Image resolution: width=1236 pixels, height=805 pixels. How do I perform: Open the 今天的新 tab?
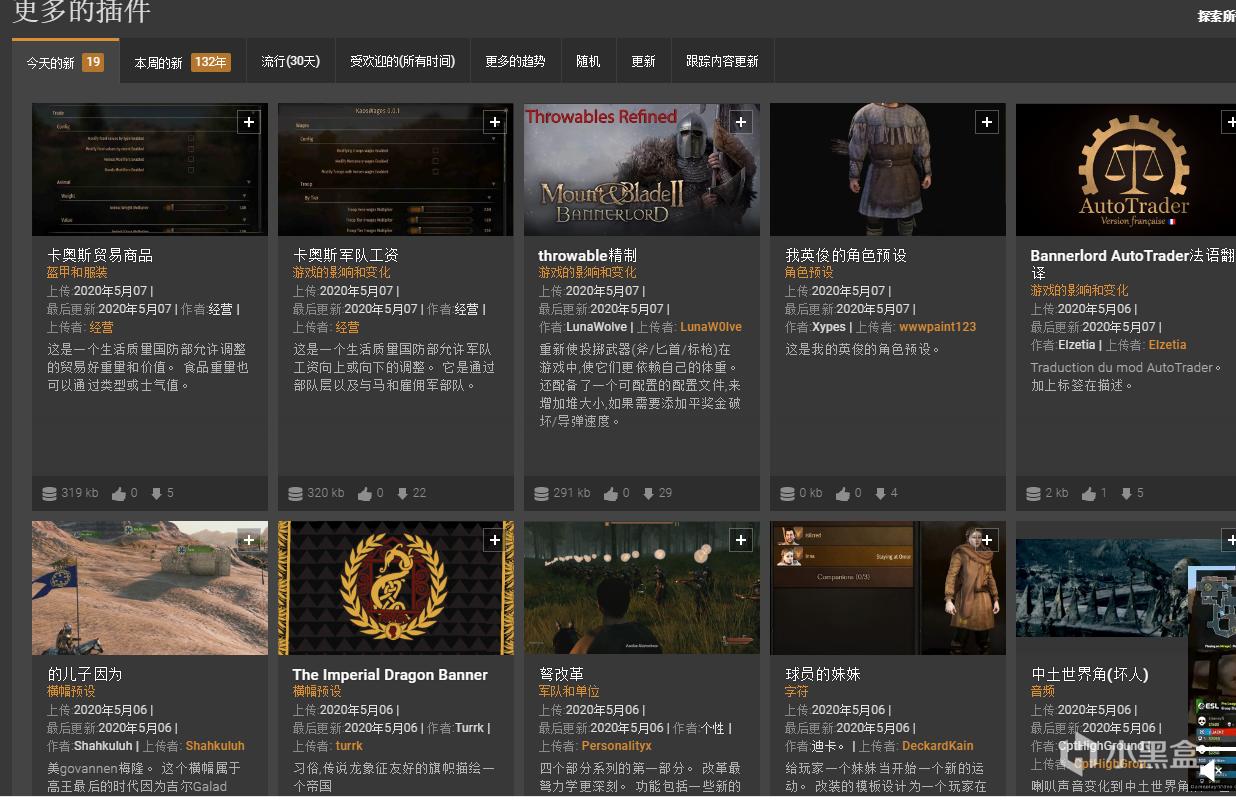point(65,61)
